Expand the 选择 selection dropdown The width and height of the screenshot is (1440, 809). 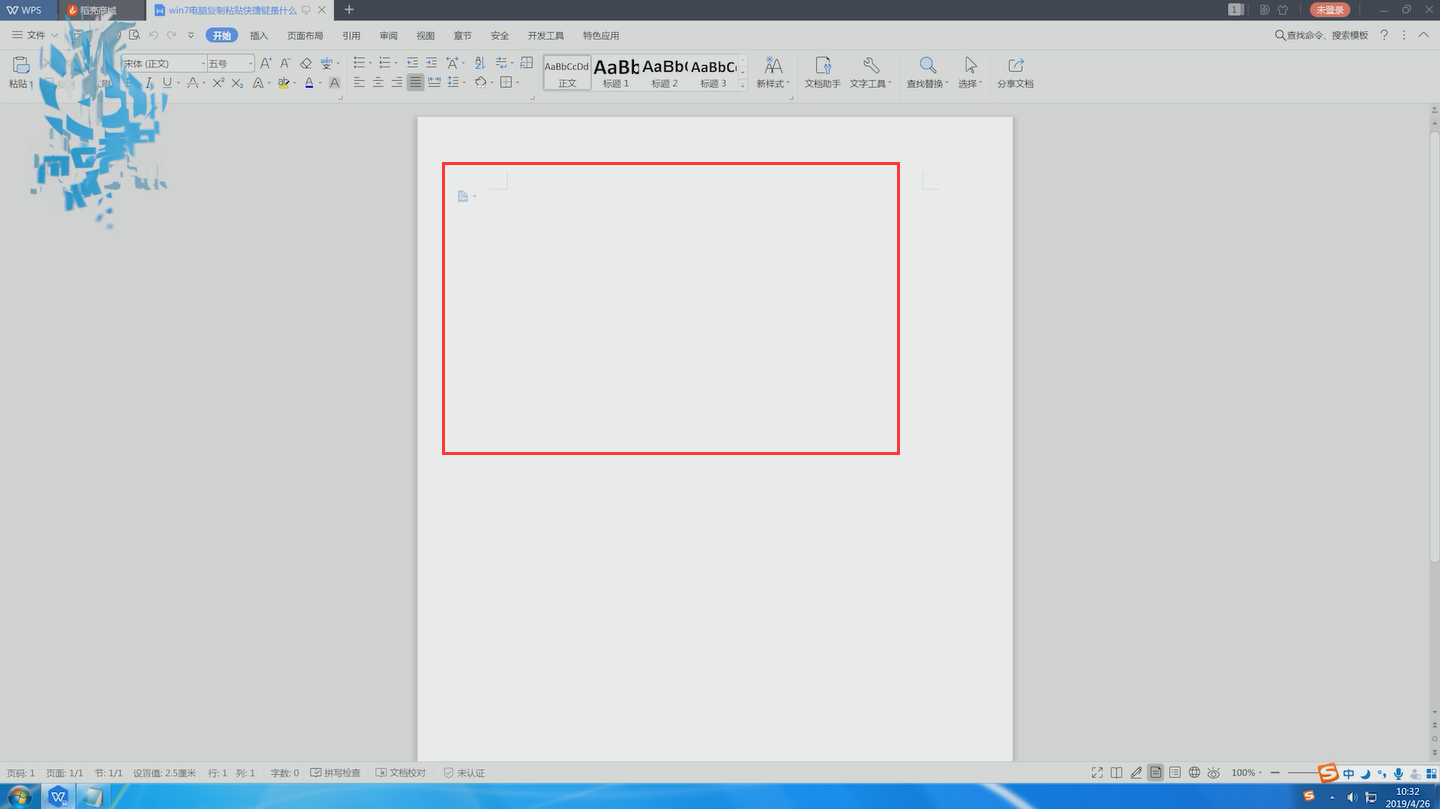(980, 84)
